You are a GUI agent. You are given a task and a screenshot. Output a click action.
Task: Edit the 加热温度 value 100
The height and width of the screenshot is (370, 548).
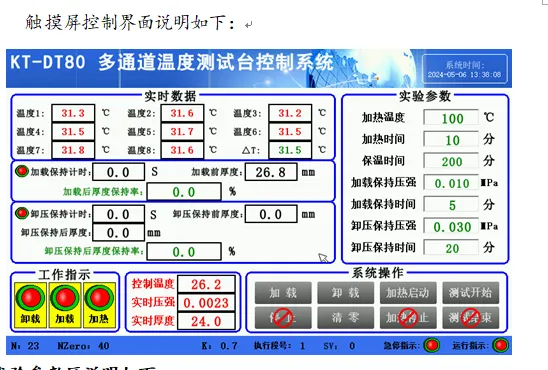(x=451, y=118)
